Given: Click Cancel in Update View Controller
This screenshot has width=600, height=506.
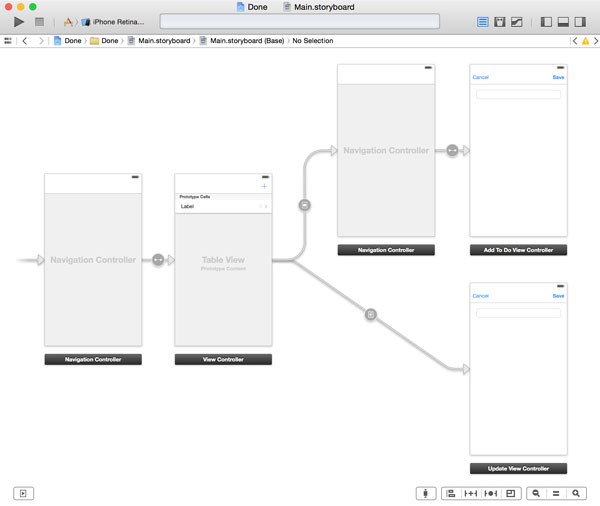Looking at the screenshot, I should click(481, 296).
